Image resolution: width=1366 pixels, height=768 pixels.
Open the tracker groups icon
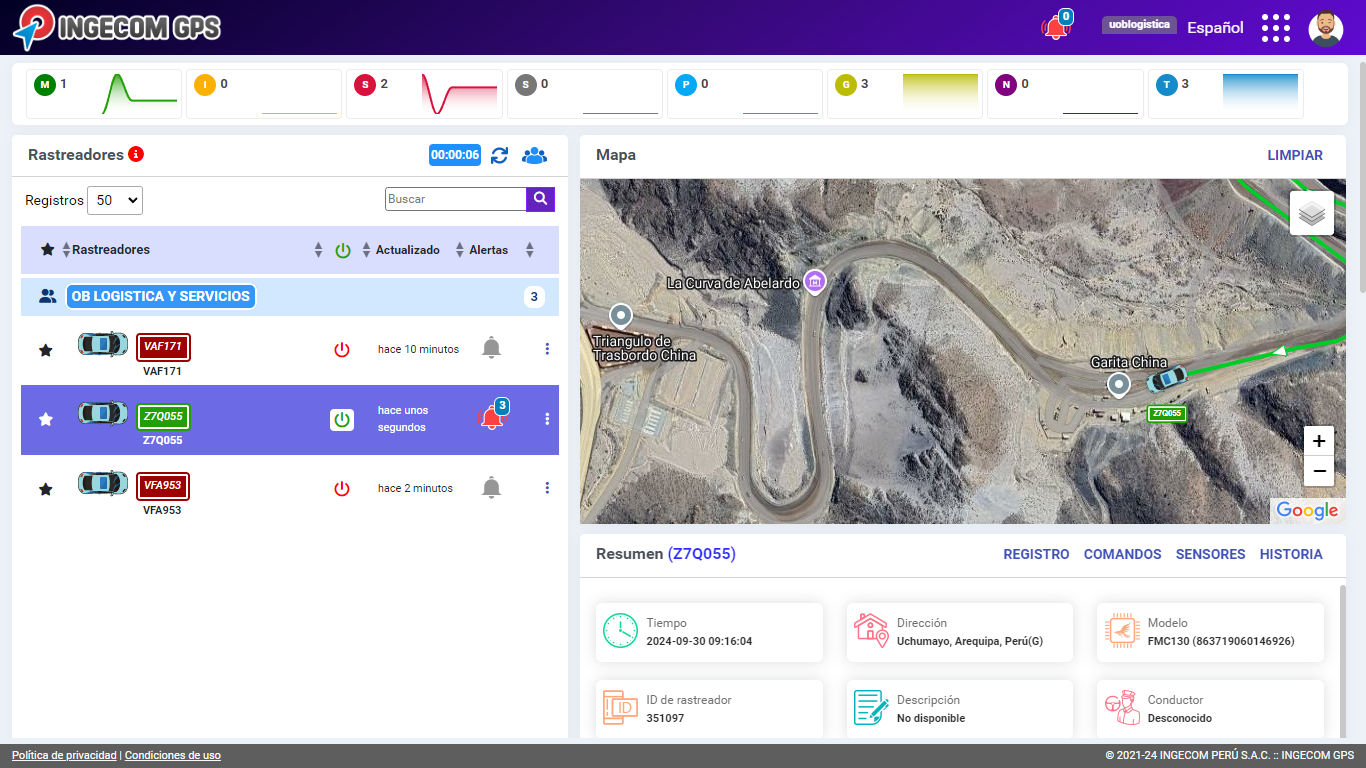point(534,155)
